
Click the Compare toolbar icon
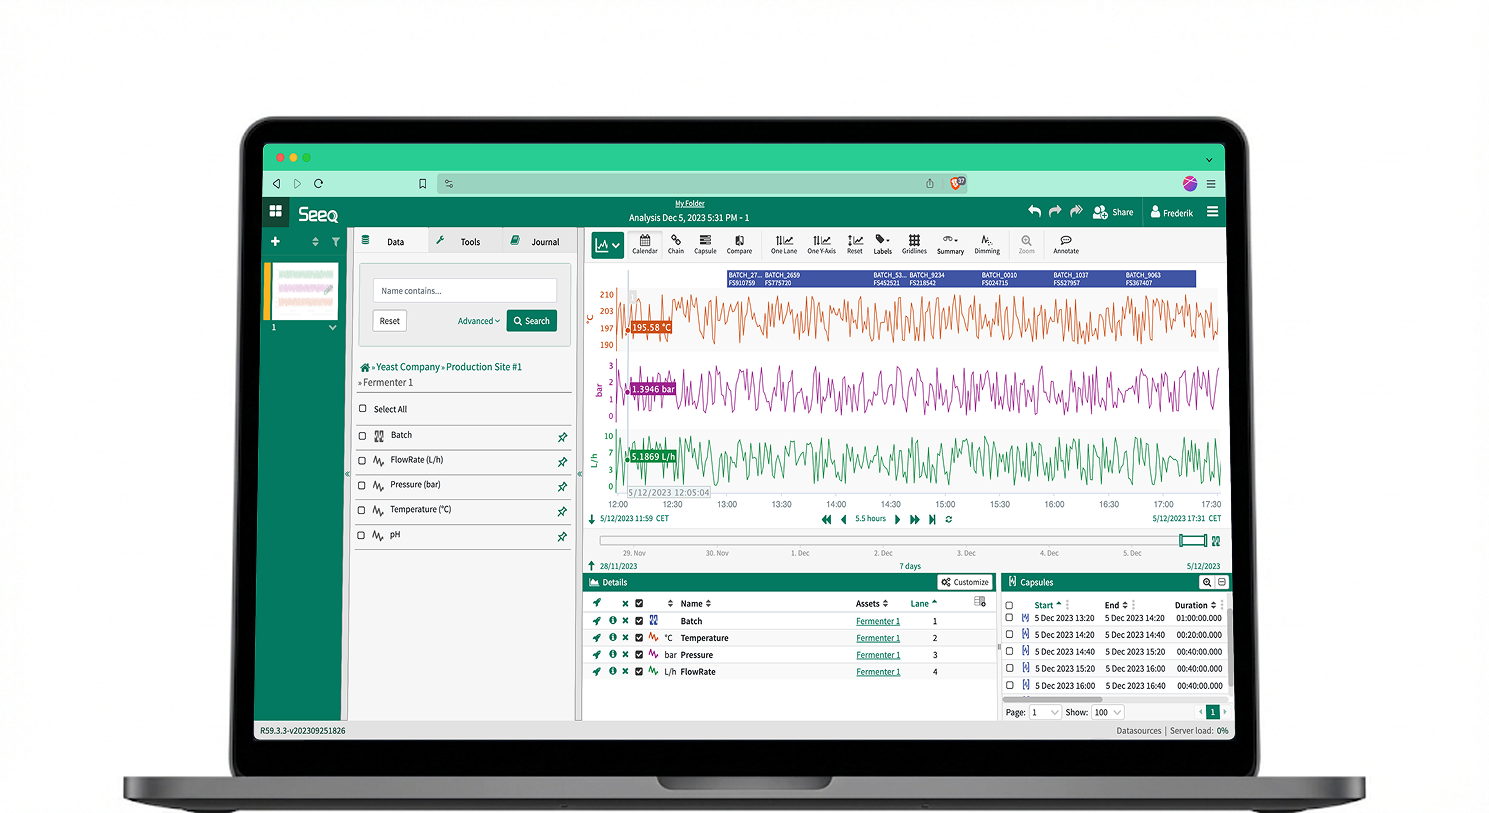pyautogui.click(x=739, y=244)
